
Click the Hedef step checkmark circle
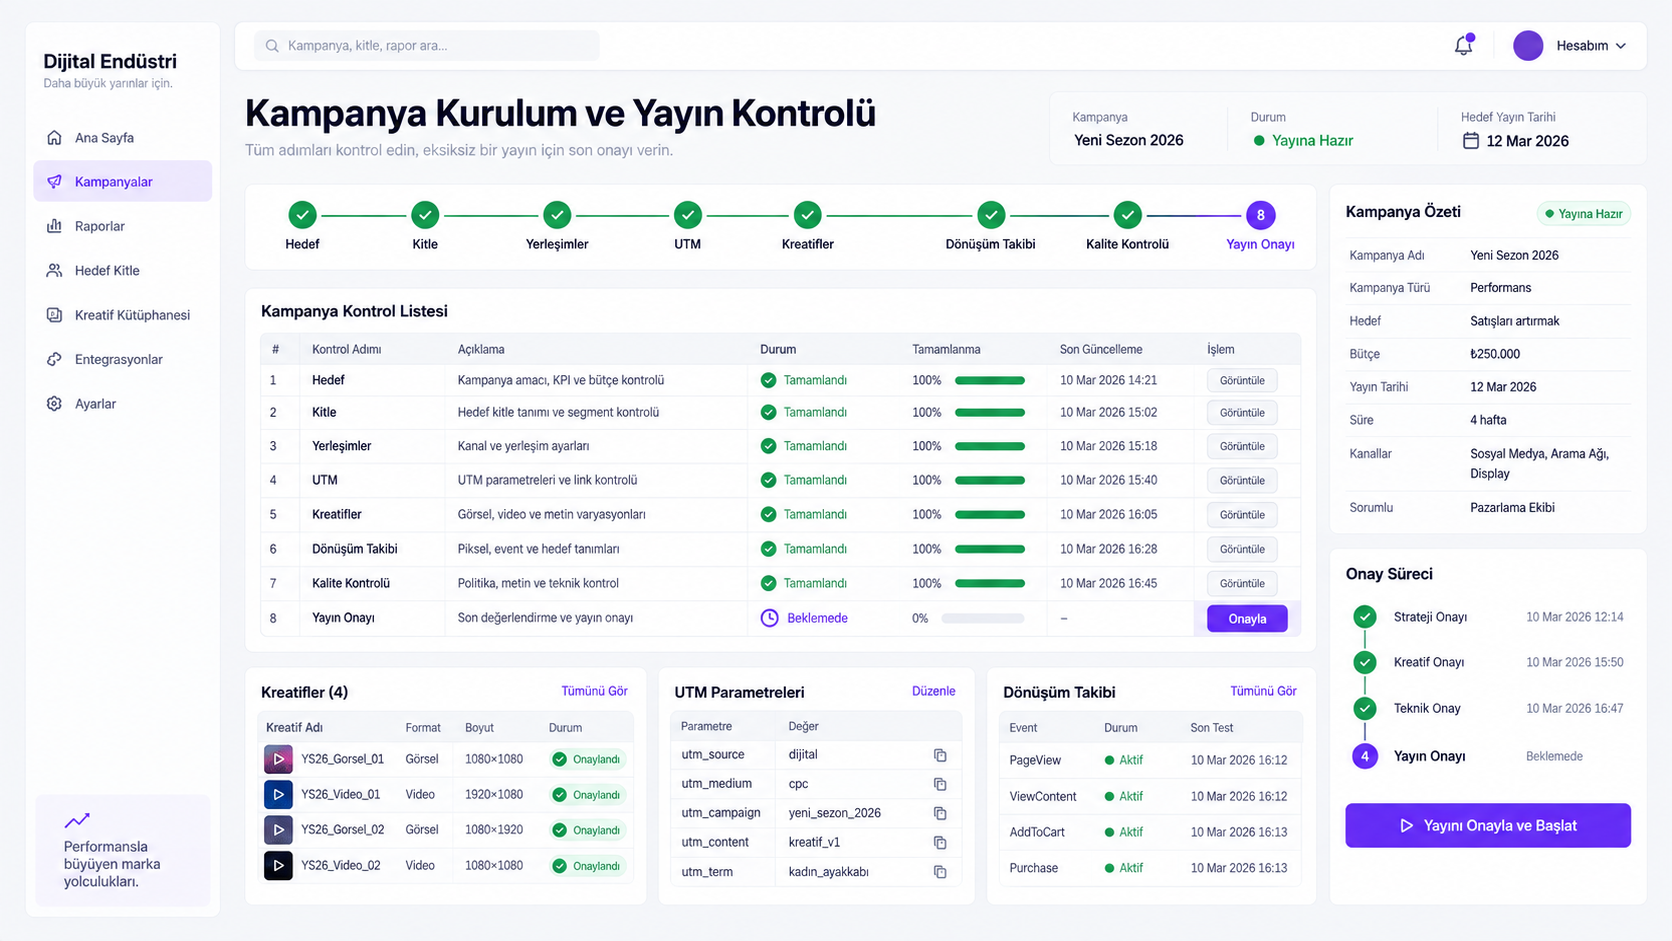coord(302,214)
